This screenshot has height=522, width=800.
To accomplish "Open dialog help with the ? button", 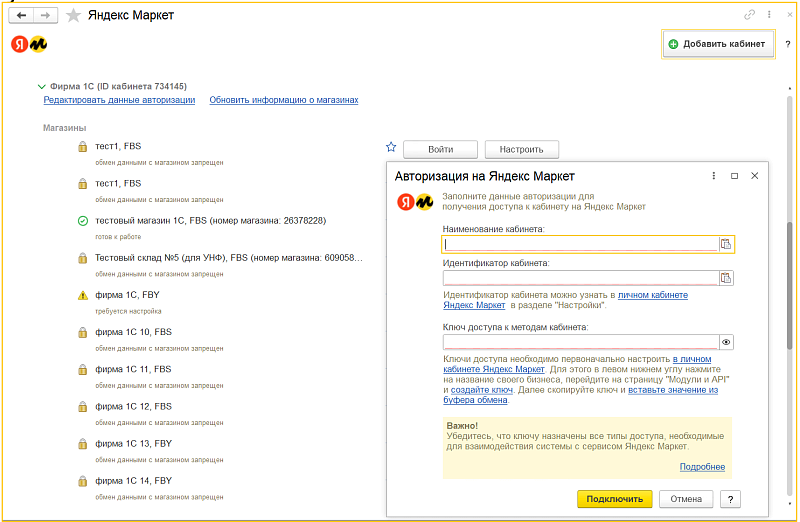I will (x=730, y=499).
